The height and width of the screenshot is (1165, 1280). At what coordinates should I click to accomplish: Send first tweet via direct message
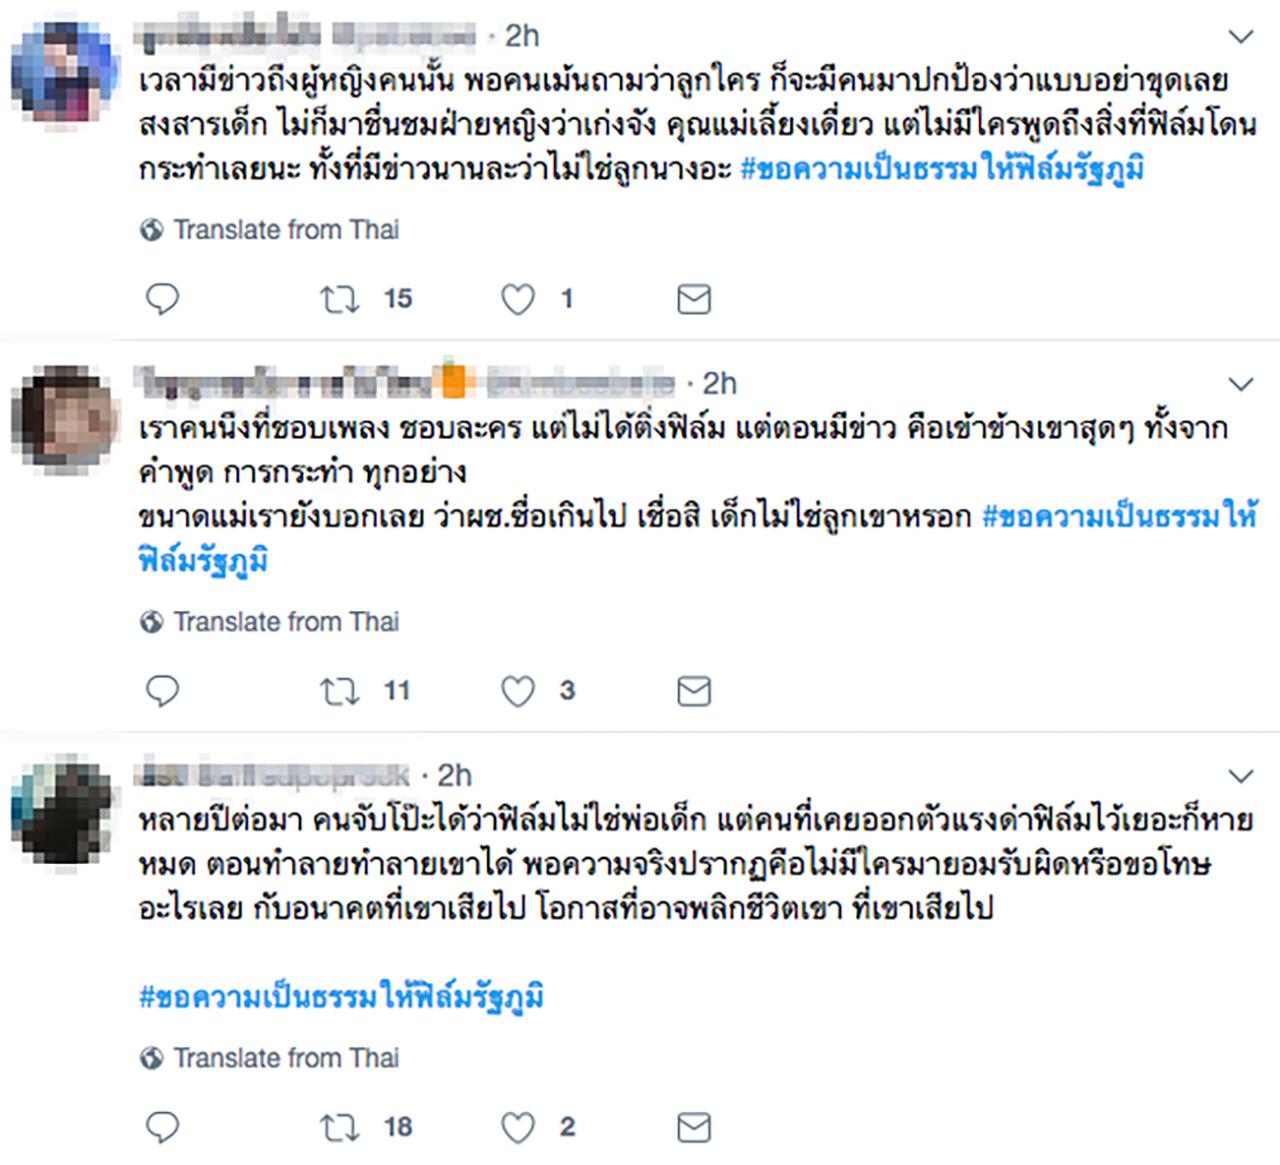tap(694, 299)
